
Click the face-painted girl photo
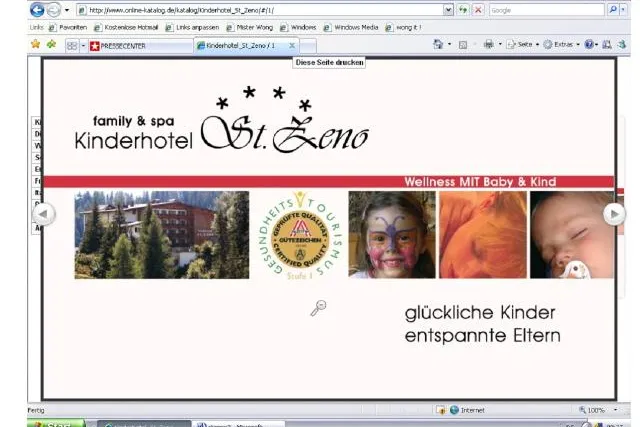point(392,235)
